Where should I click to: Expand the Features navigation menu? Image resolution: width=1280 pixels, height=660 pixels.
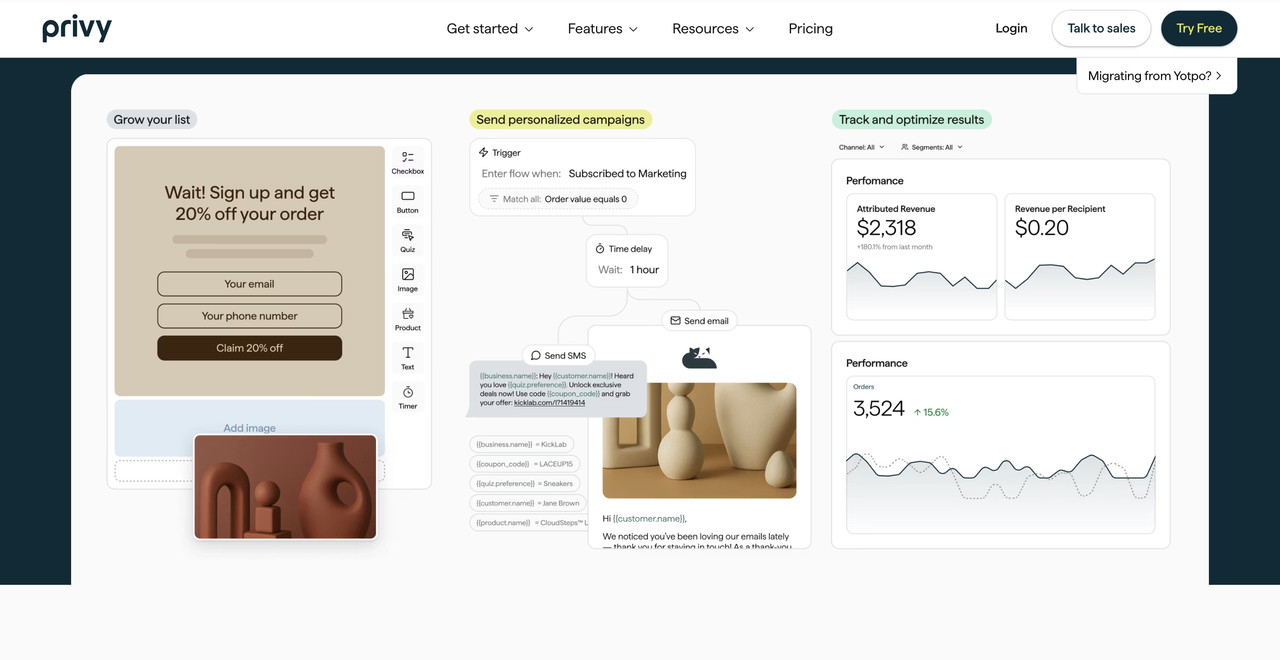click(602, 28)
